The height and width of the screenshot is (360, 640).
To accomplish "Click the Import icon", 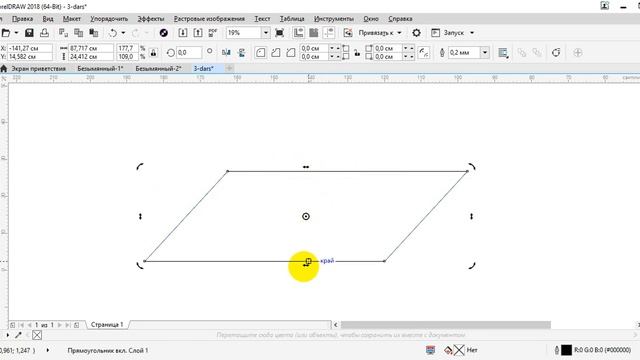I will (x=183, y=33).
